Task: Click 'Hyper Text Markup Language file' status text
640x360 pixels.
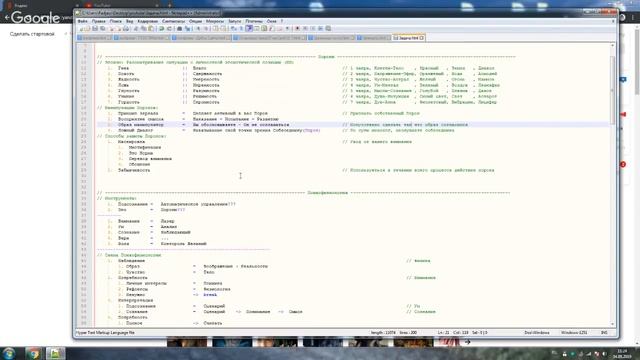Action: point(105,333)
